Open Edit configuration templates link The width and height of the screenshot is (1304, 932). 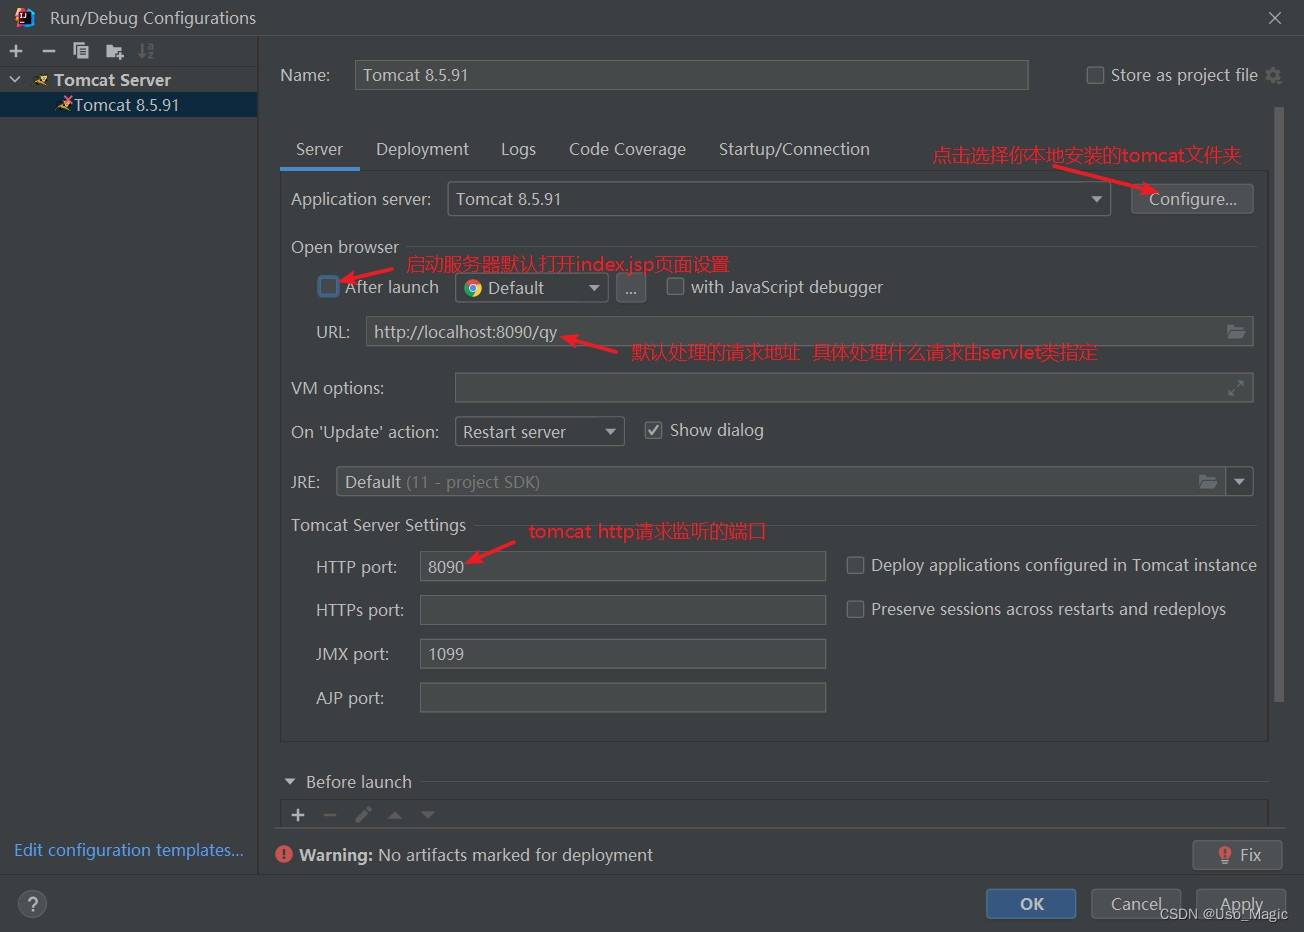point(129,850)
